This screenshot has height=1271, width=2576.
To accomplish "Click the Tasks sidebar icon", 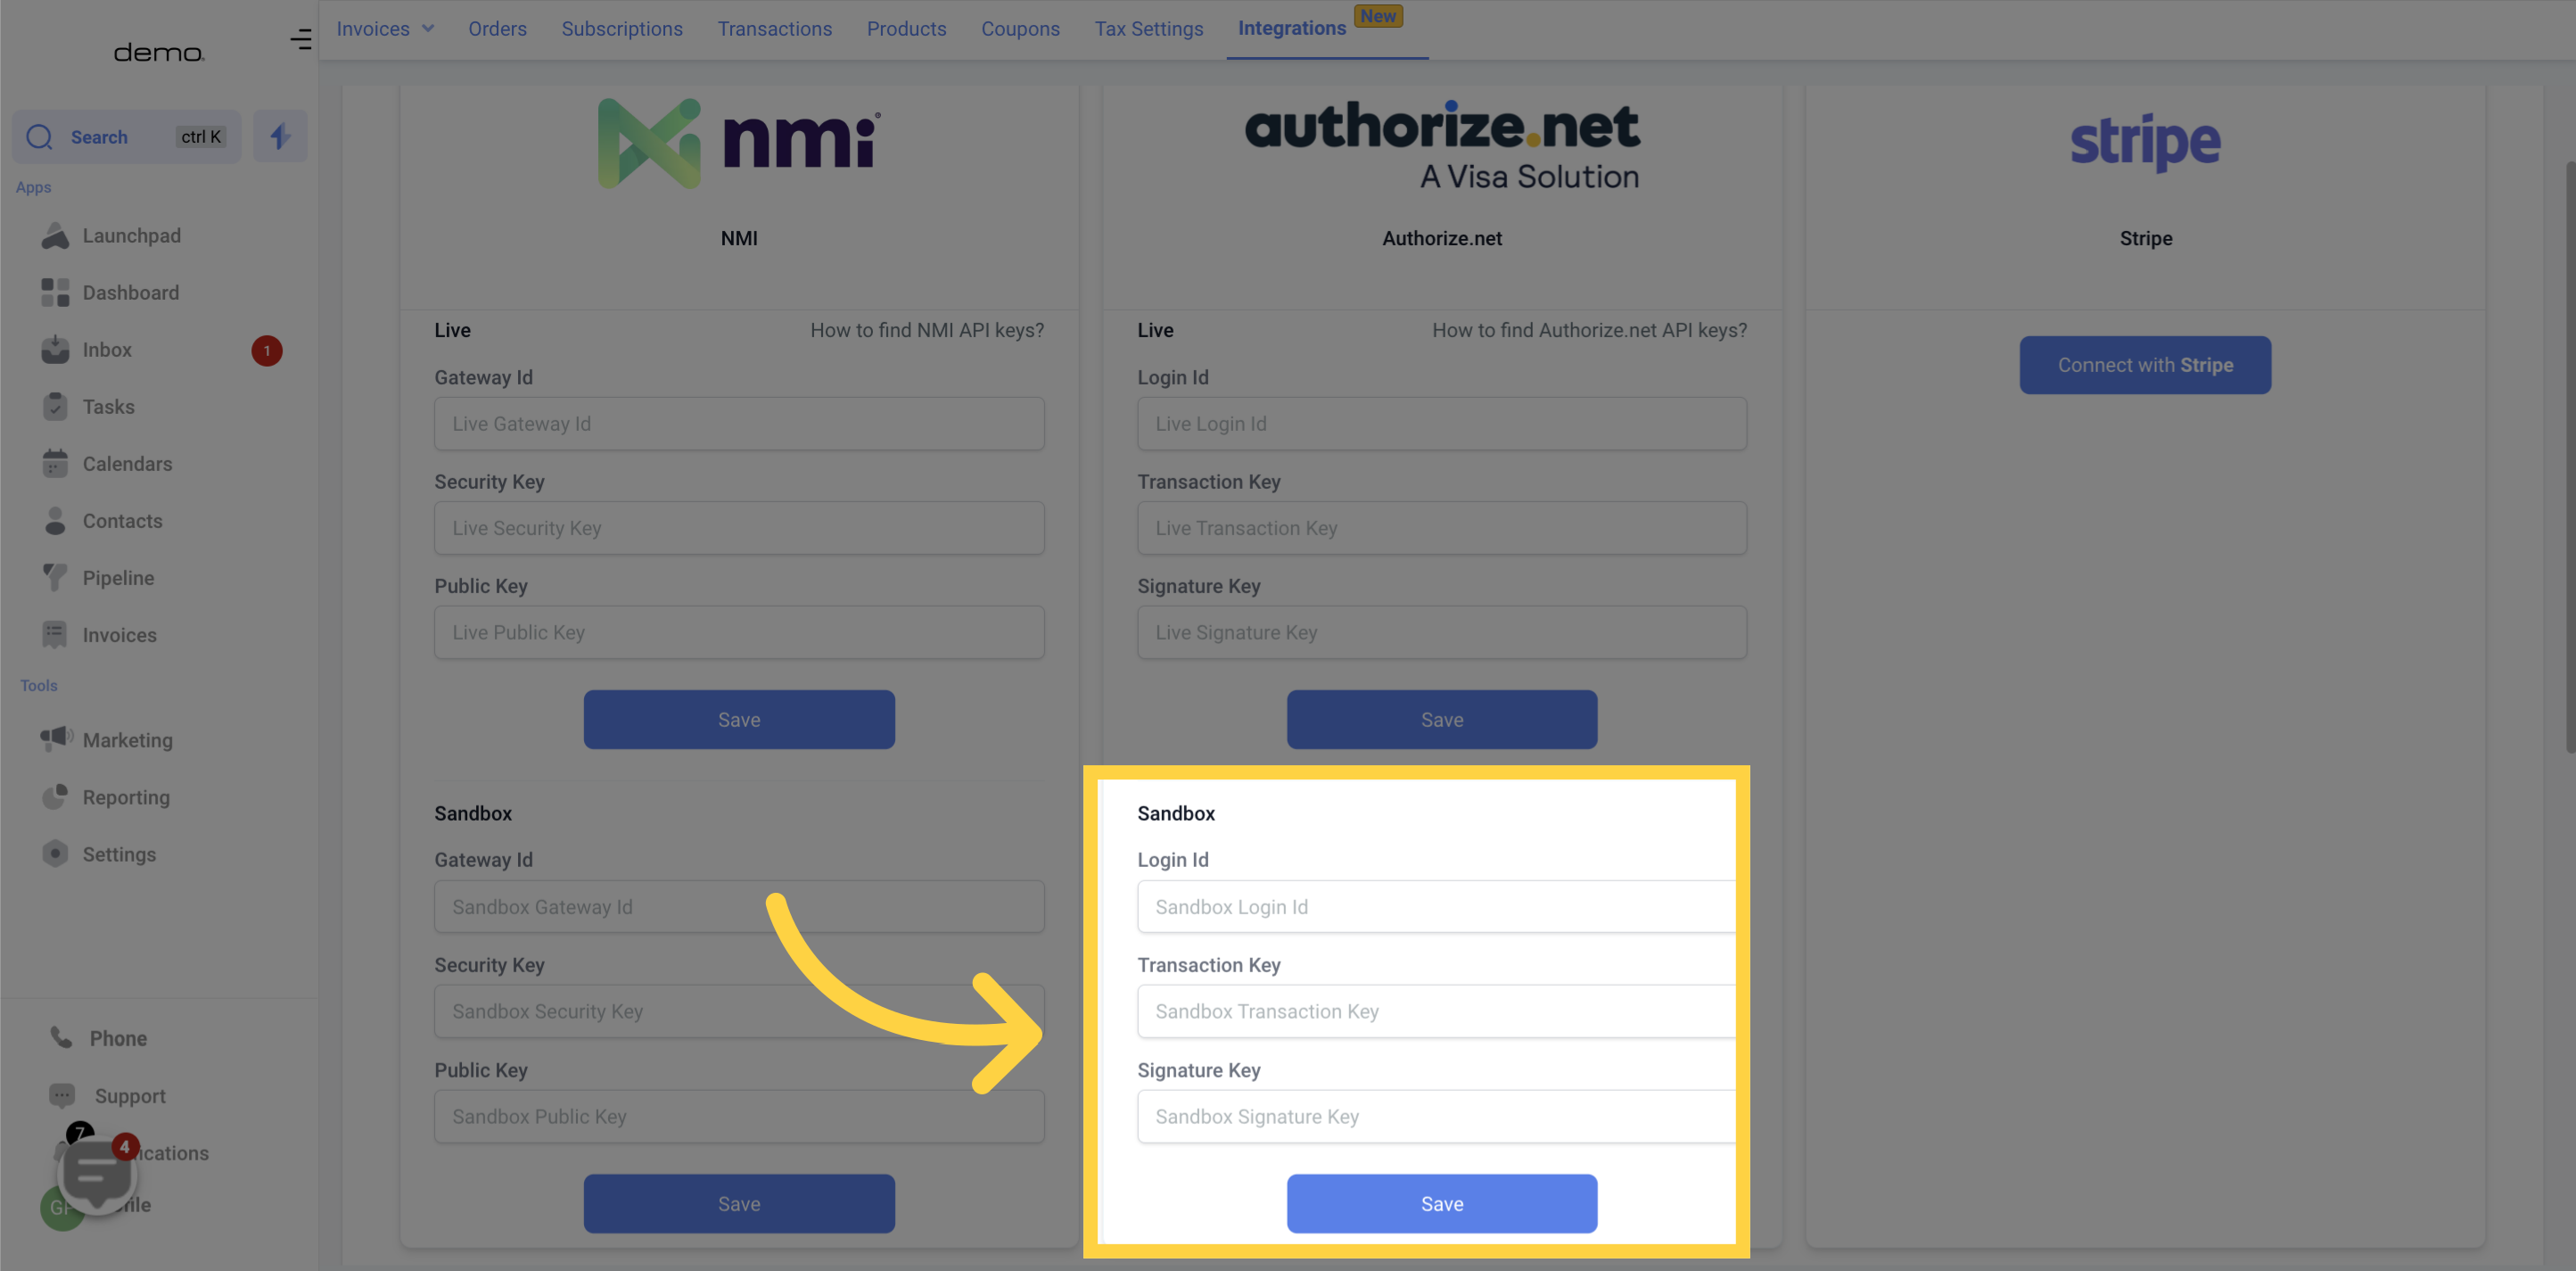I will point(56,408).
